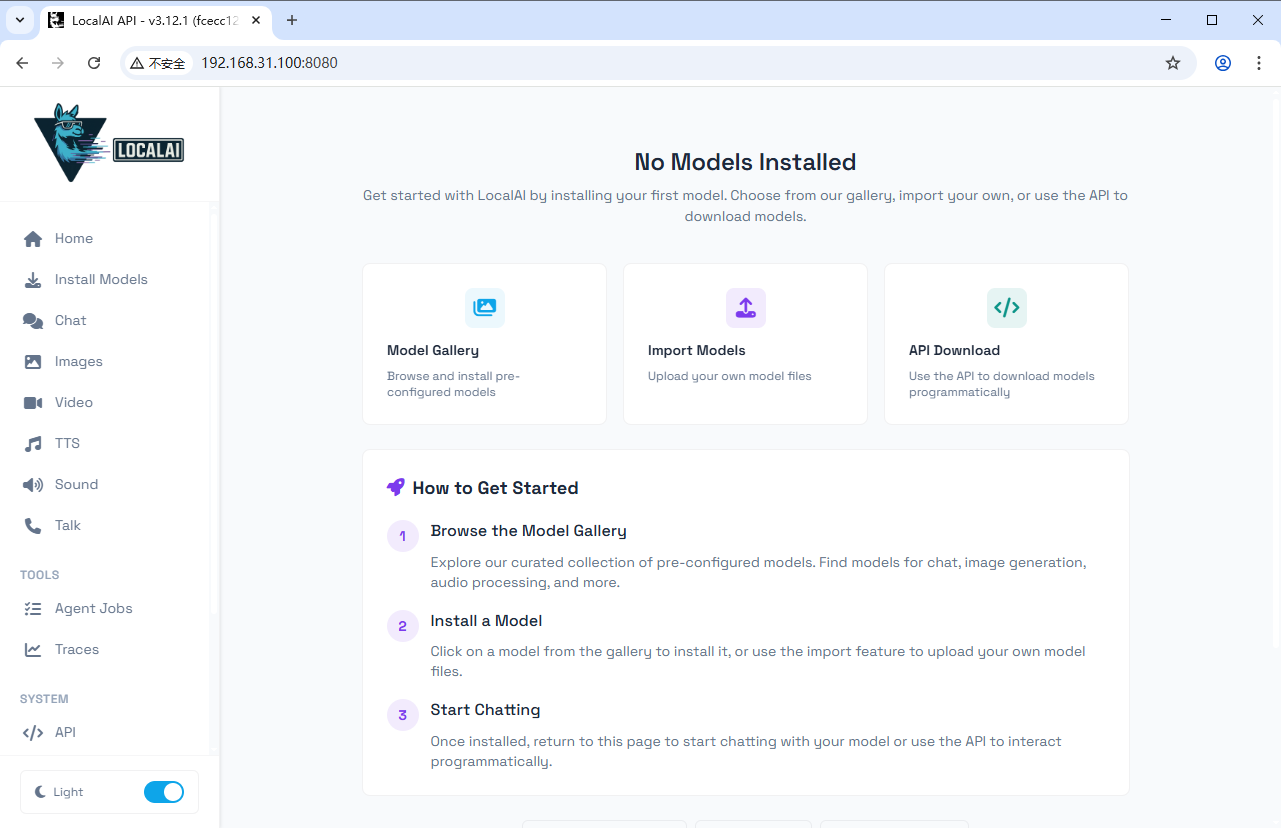Open Traces under Tools

click(110, 650)
